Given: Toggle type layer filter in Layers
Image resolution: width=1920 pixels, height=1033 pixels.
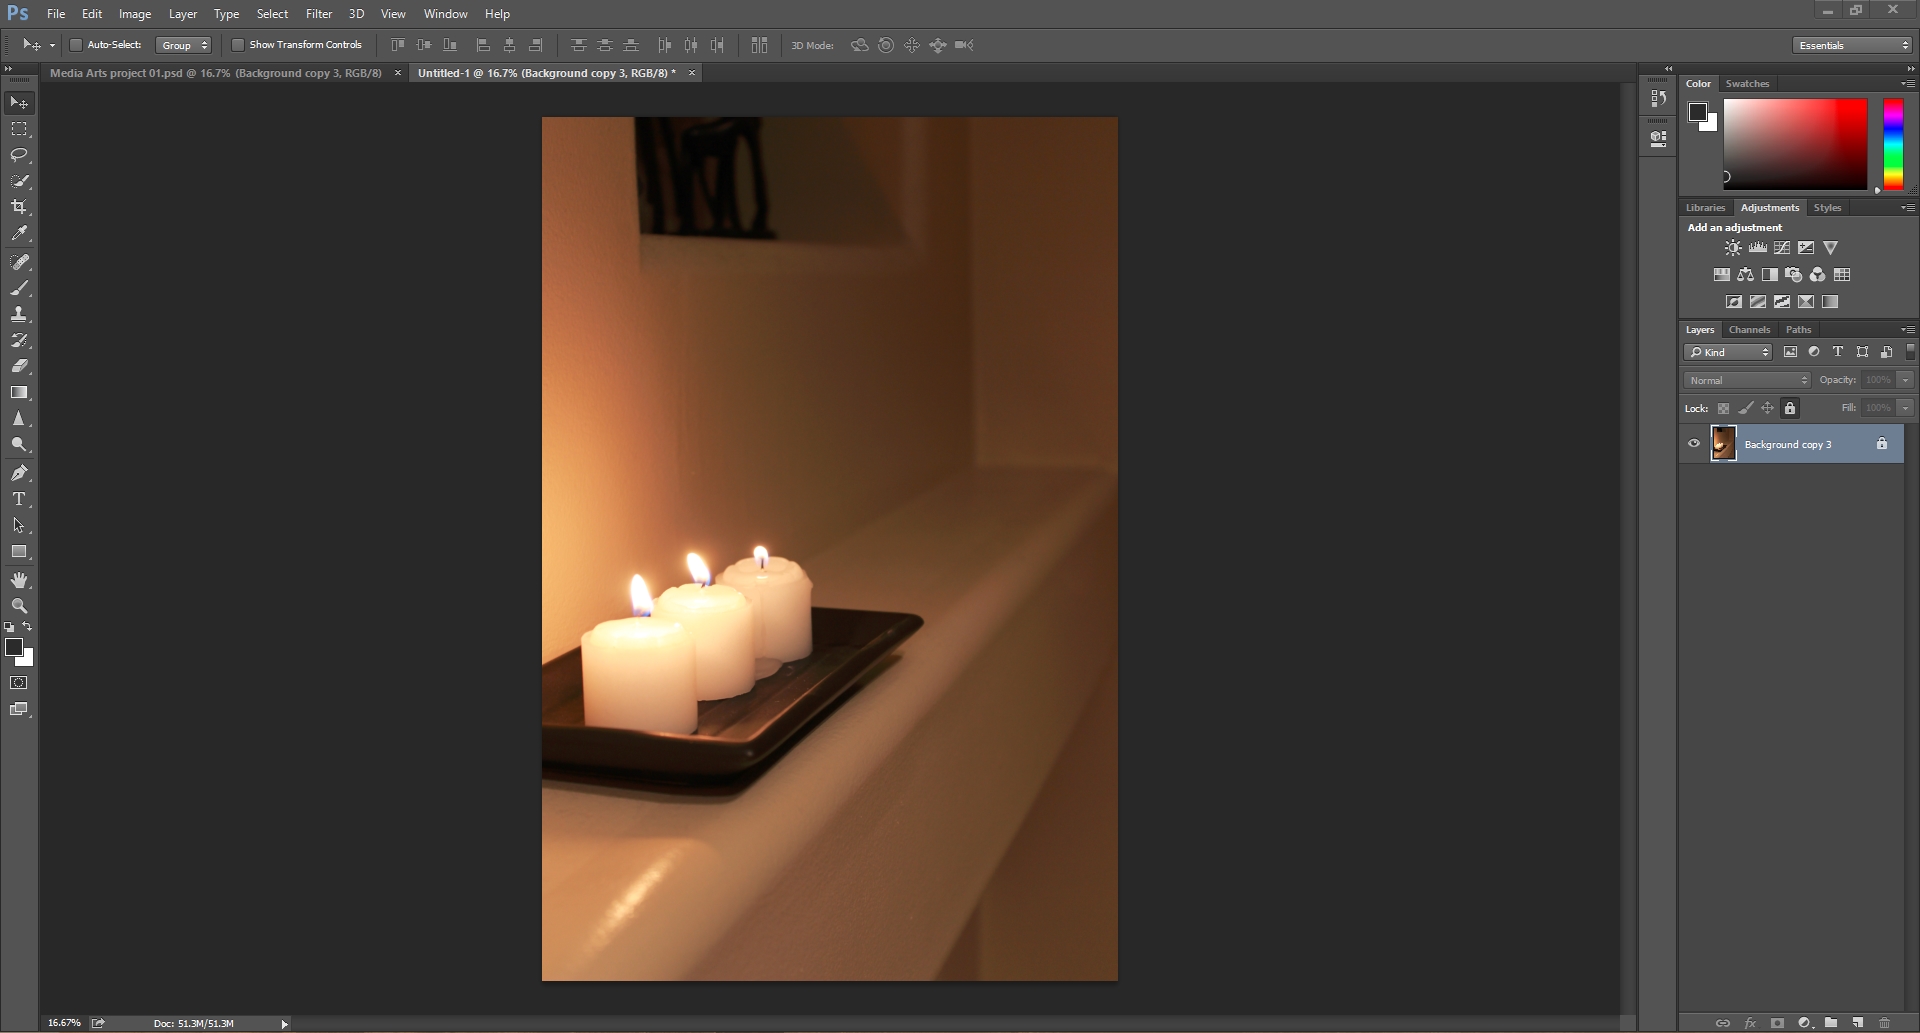Looking at the screenshot, I should click(x=1838, y=352).
